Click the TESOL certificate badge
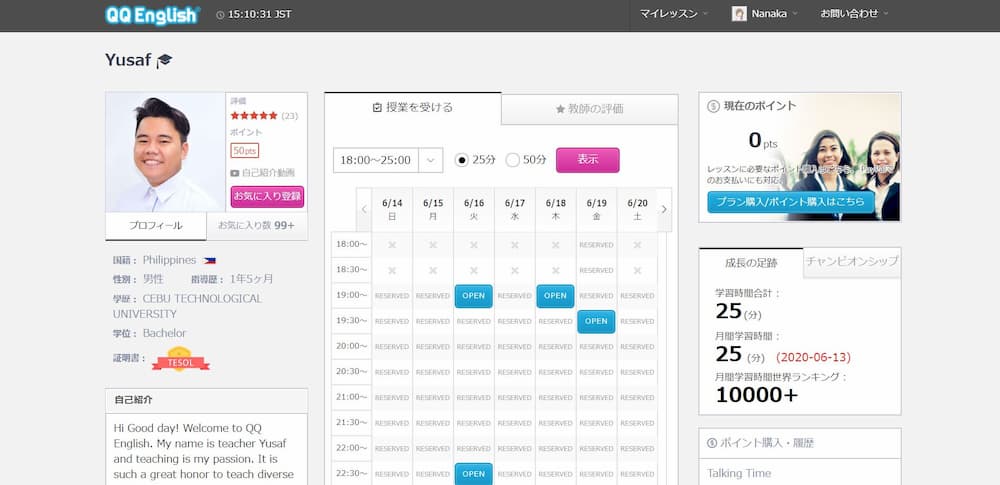The image size is (1000, 485). 180,359
